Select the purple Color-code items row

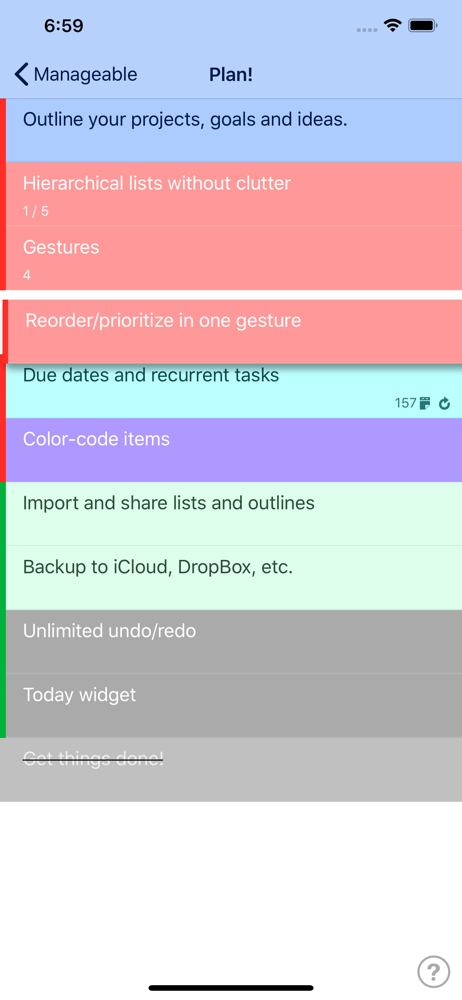(x=234, y=450)
